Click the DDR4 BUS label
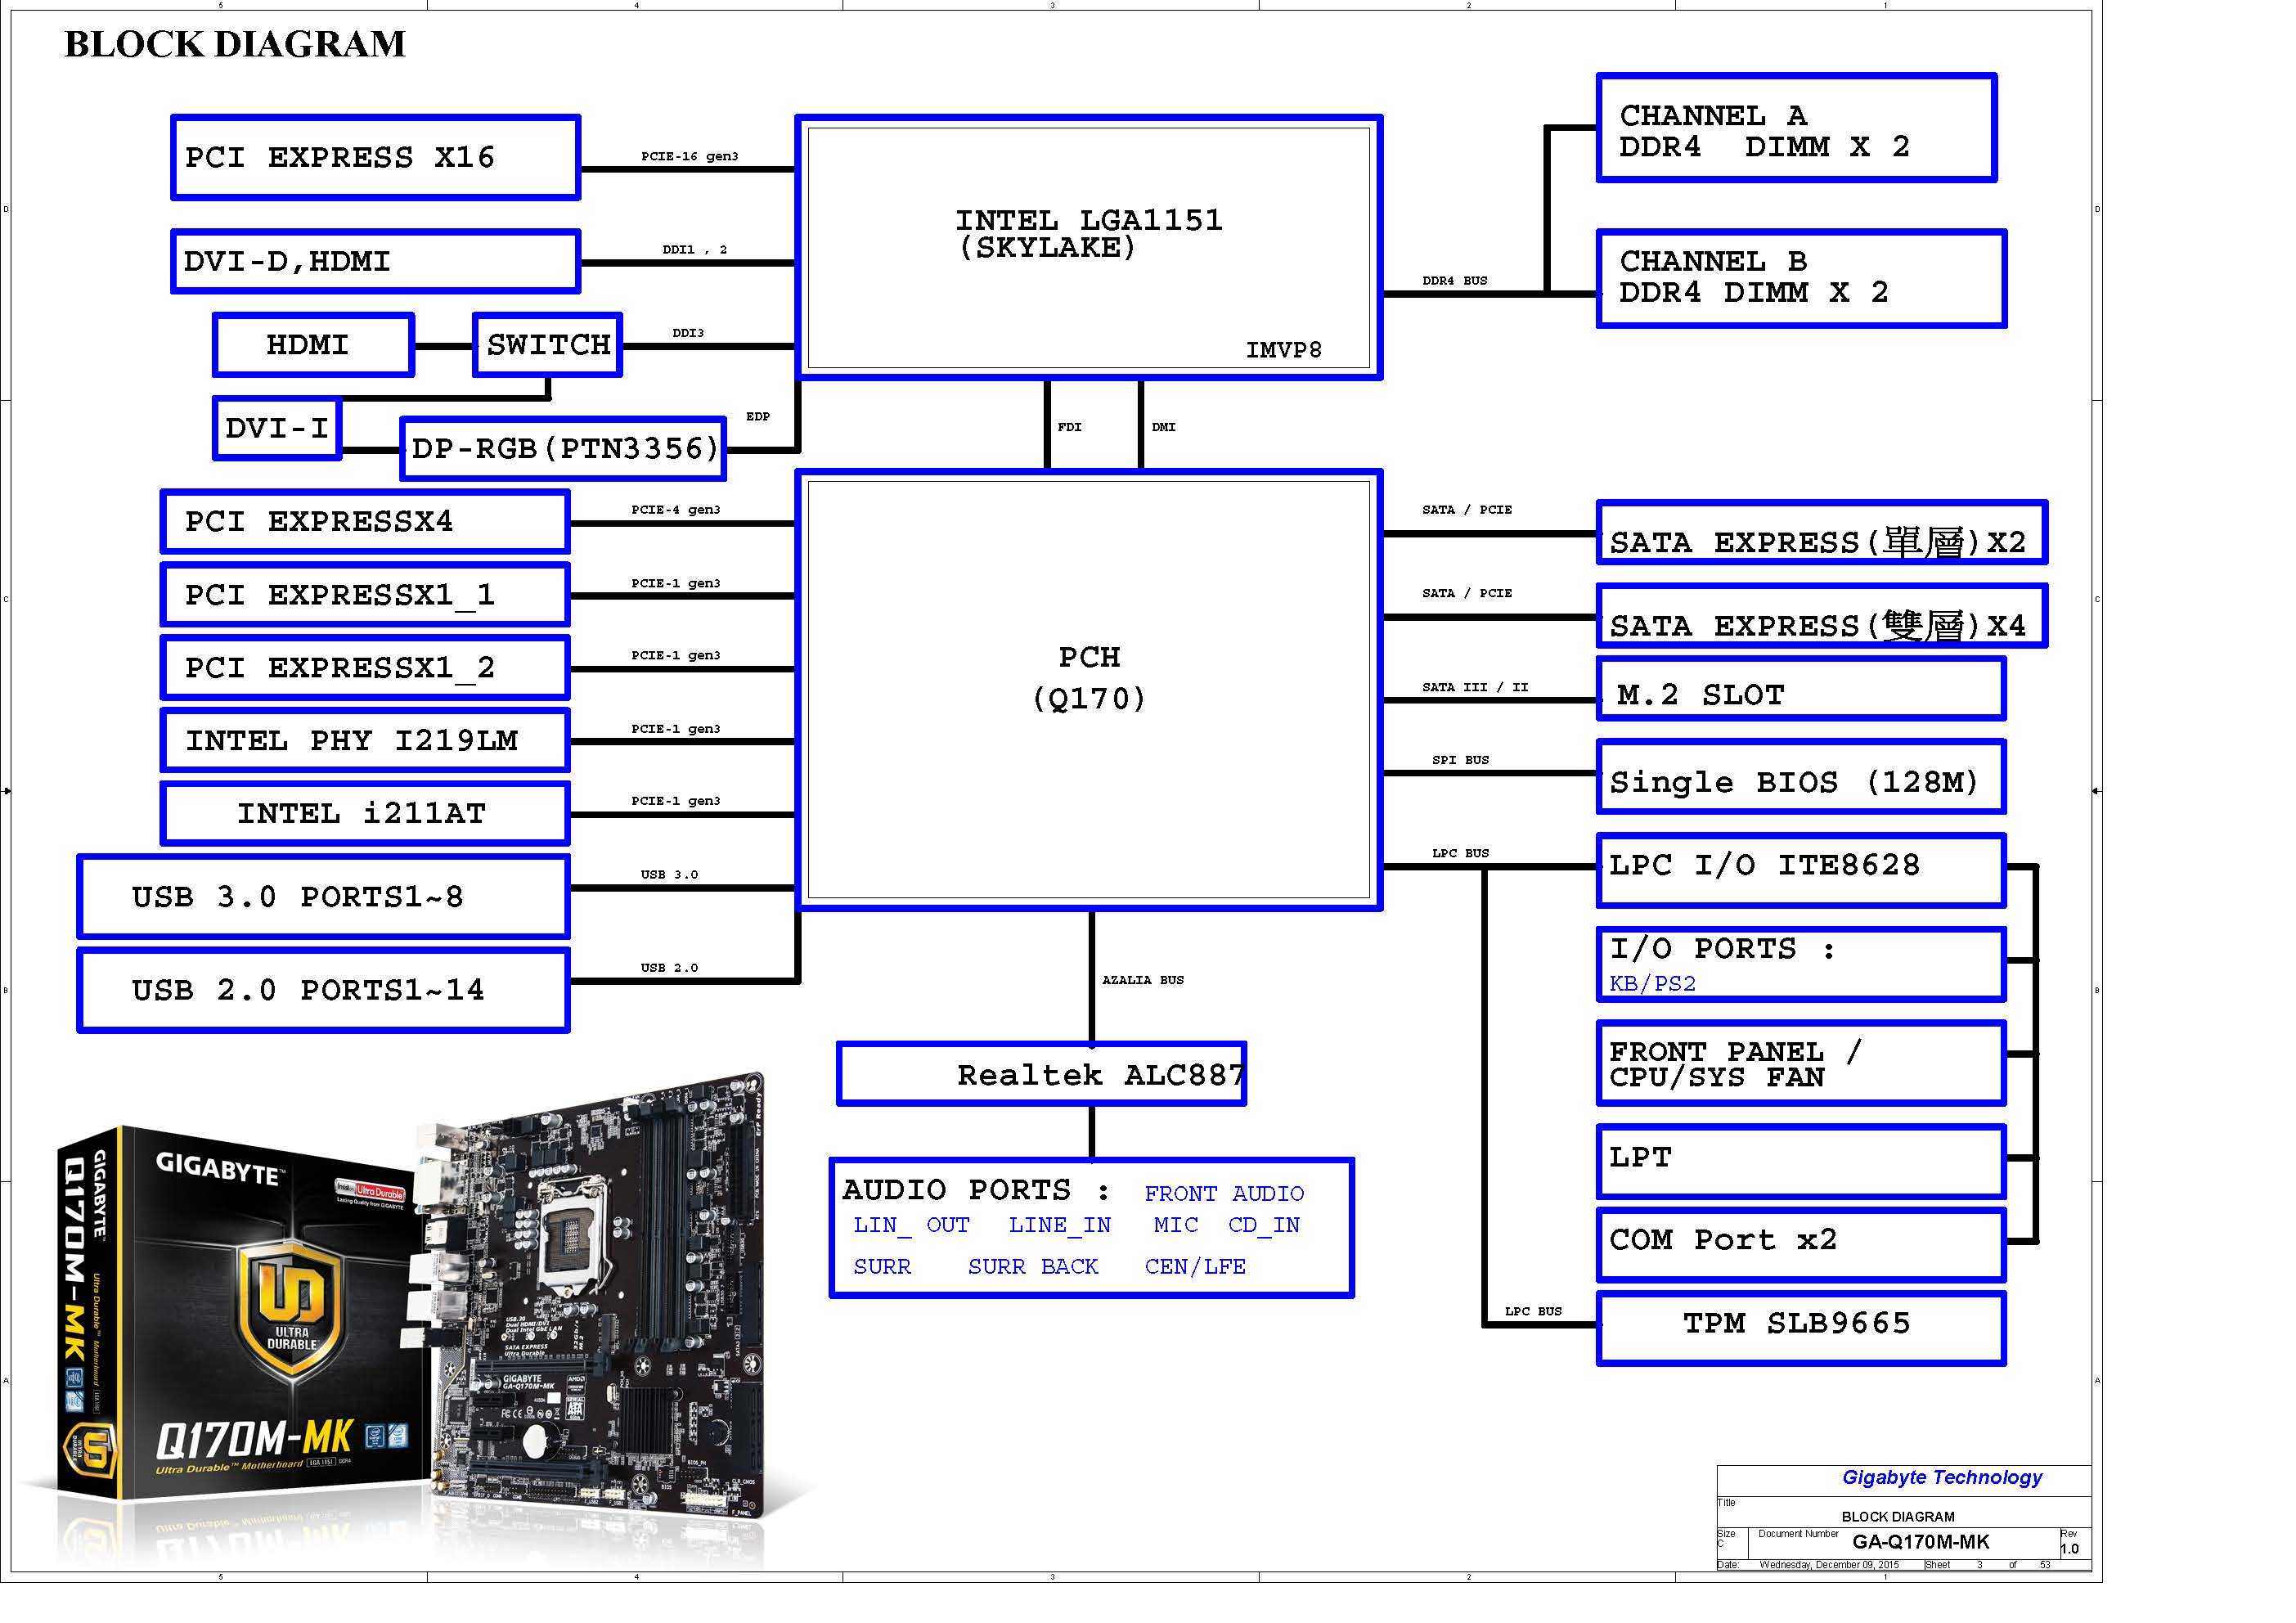Screen dimensions: 2296x1623 (1454, 281)
